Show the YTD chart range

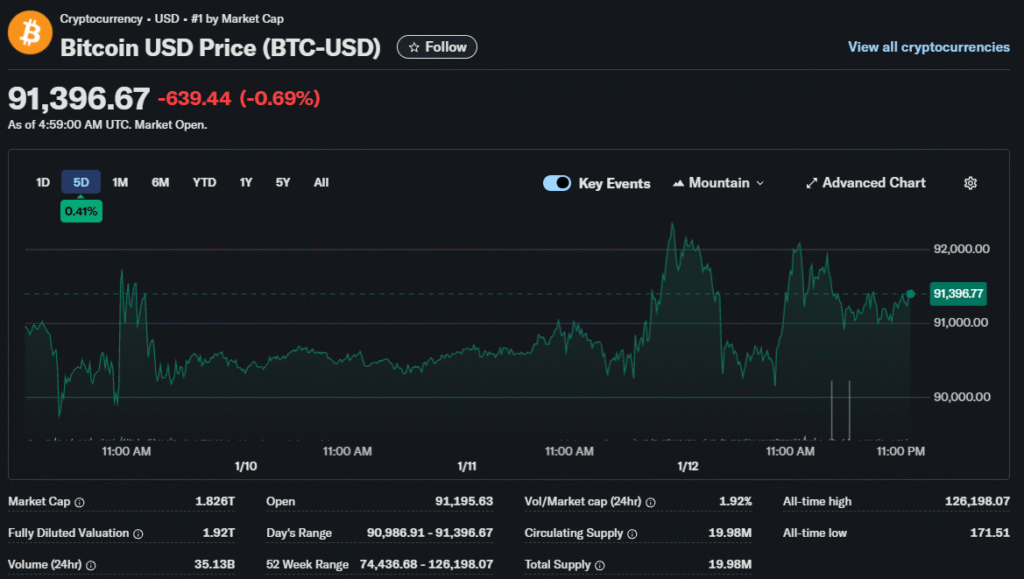(x=204, y=182)
